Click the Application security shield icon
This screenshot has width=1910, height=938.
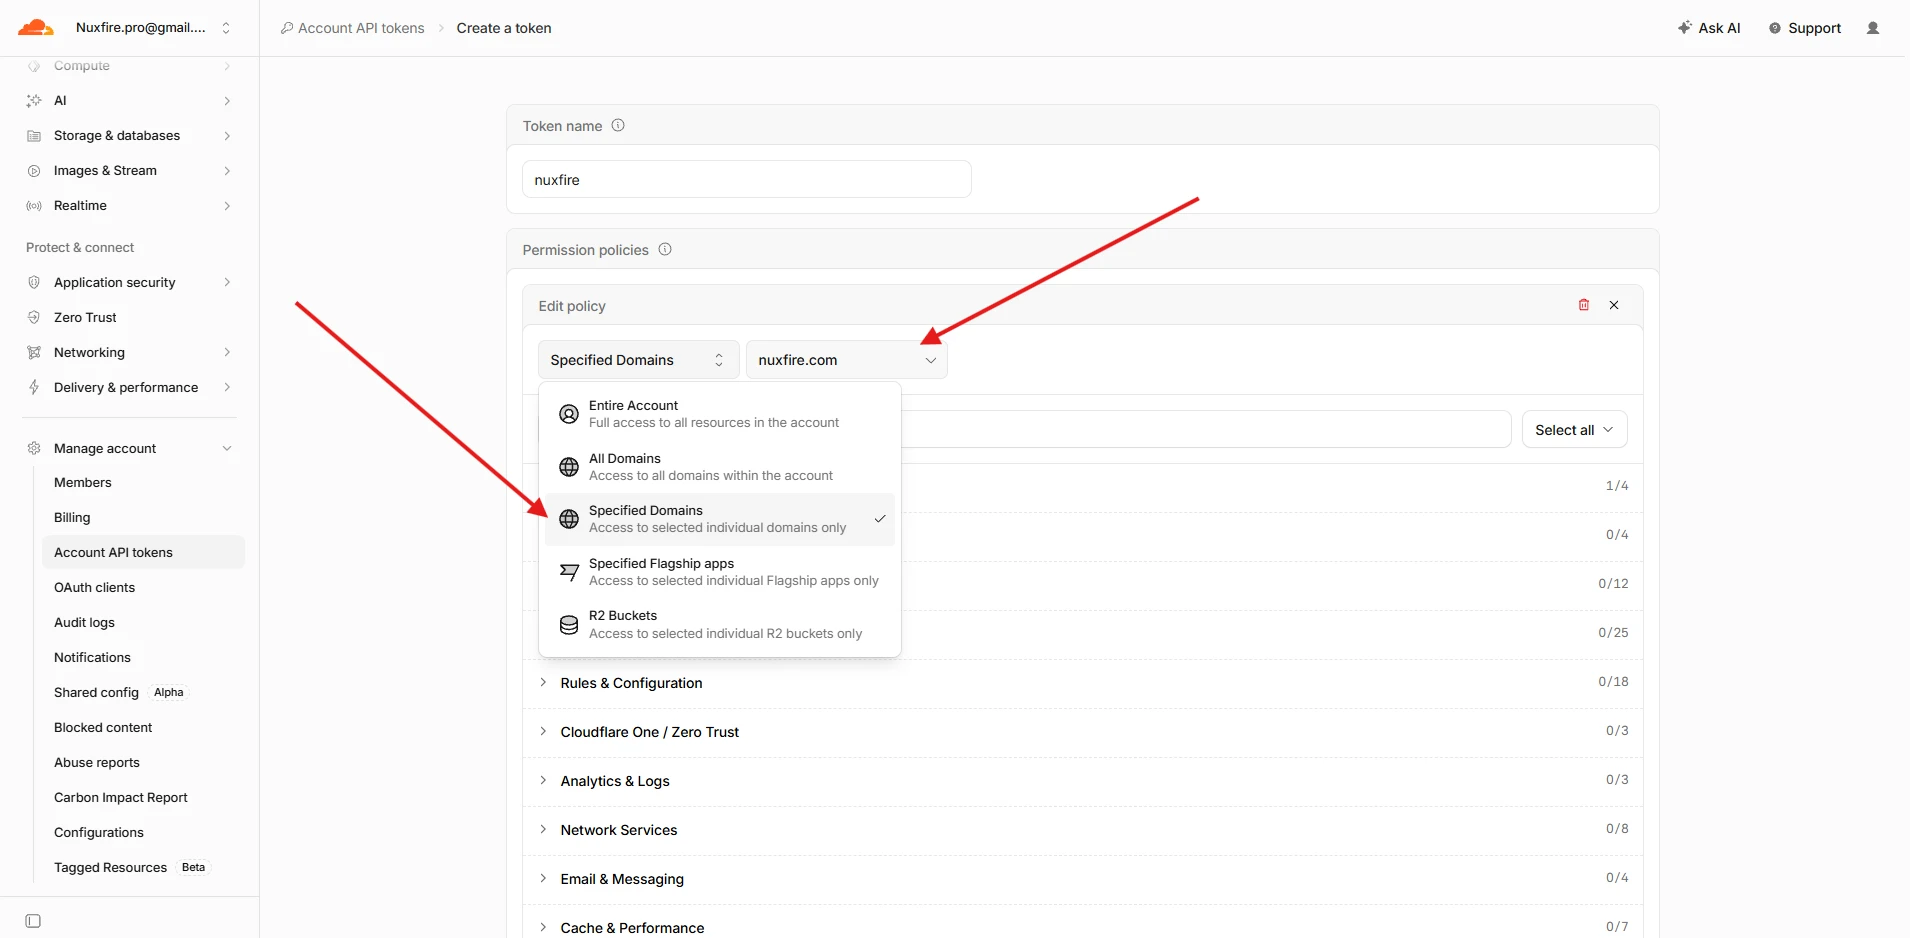click(34, 282)
